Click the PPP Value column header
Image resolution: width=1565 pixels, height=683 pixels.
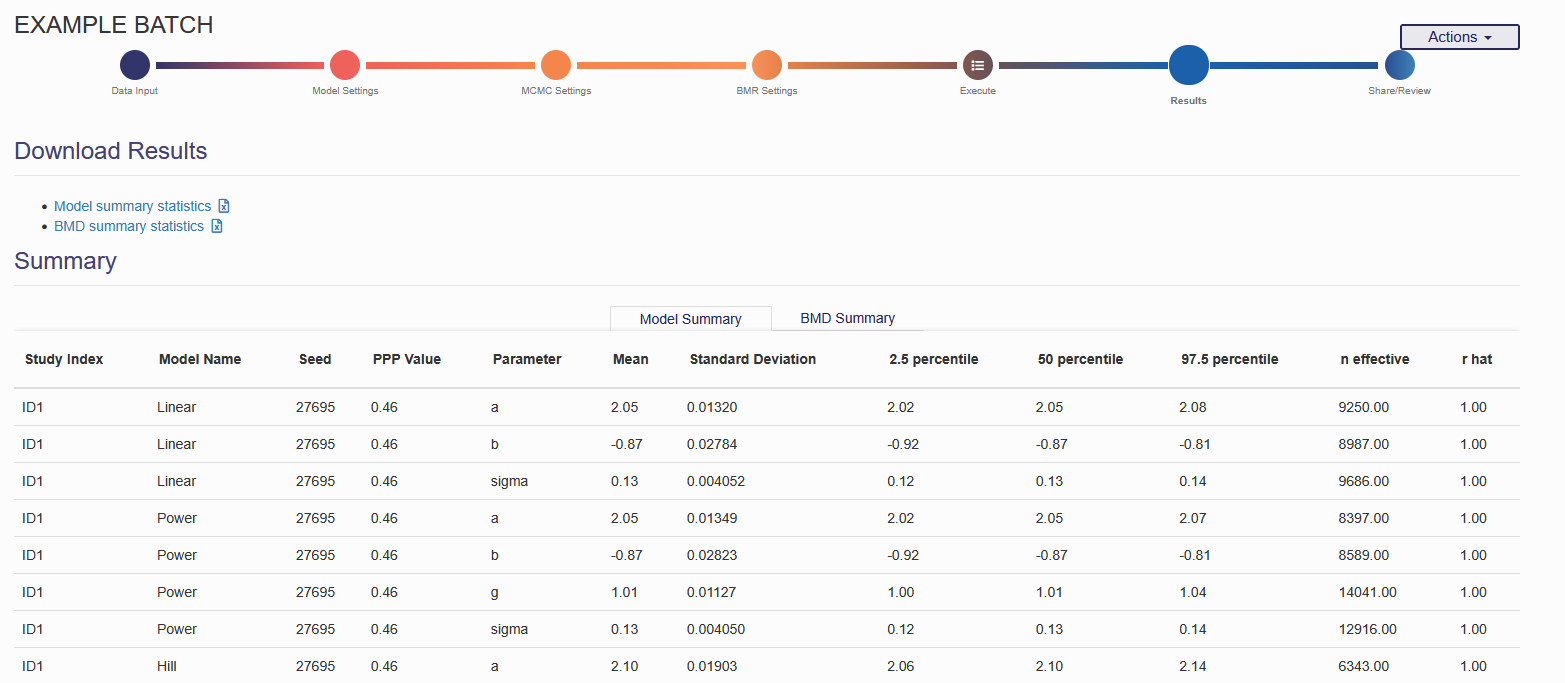(x=406, y=359)
